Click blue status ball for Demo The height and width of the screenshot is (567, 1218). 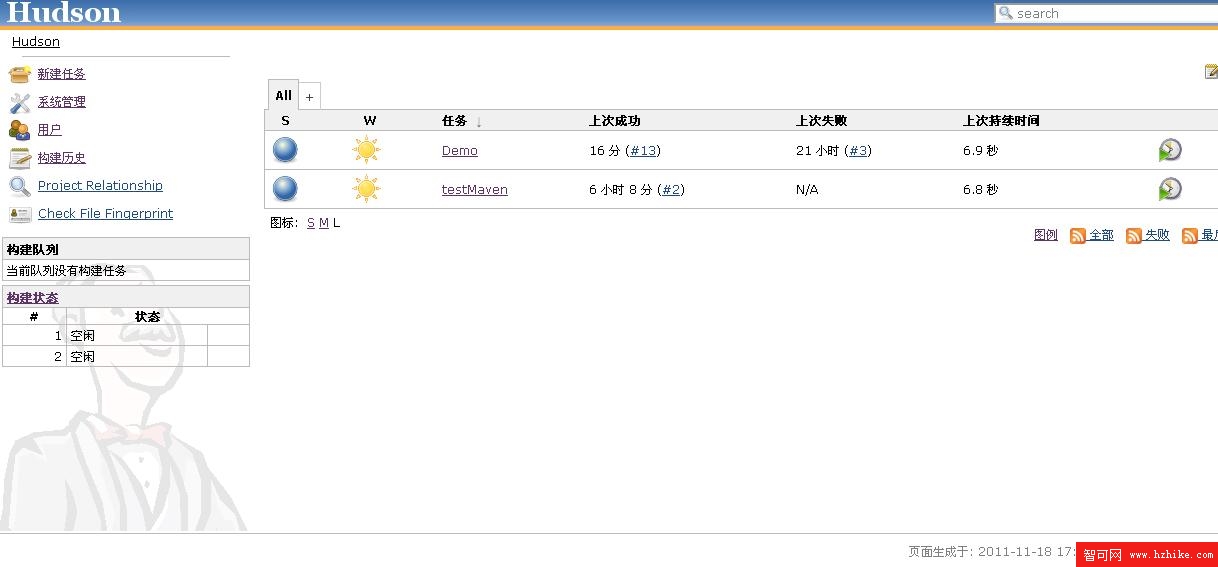coord(285,150)
